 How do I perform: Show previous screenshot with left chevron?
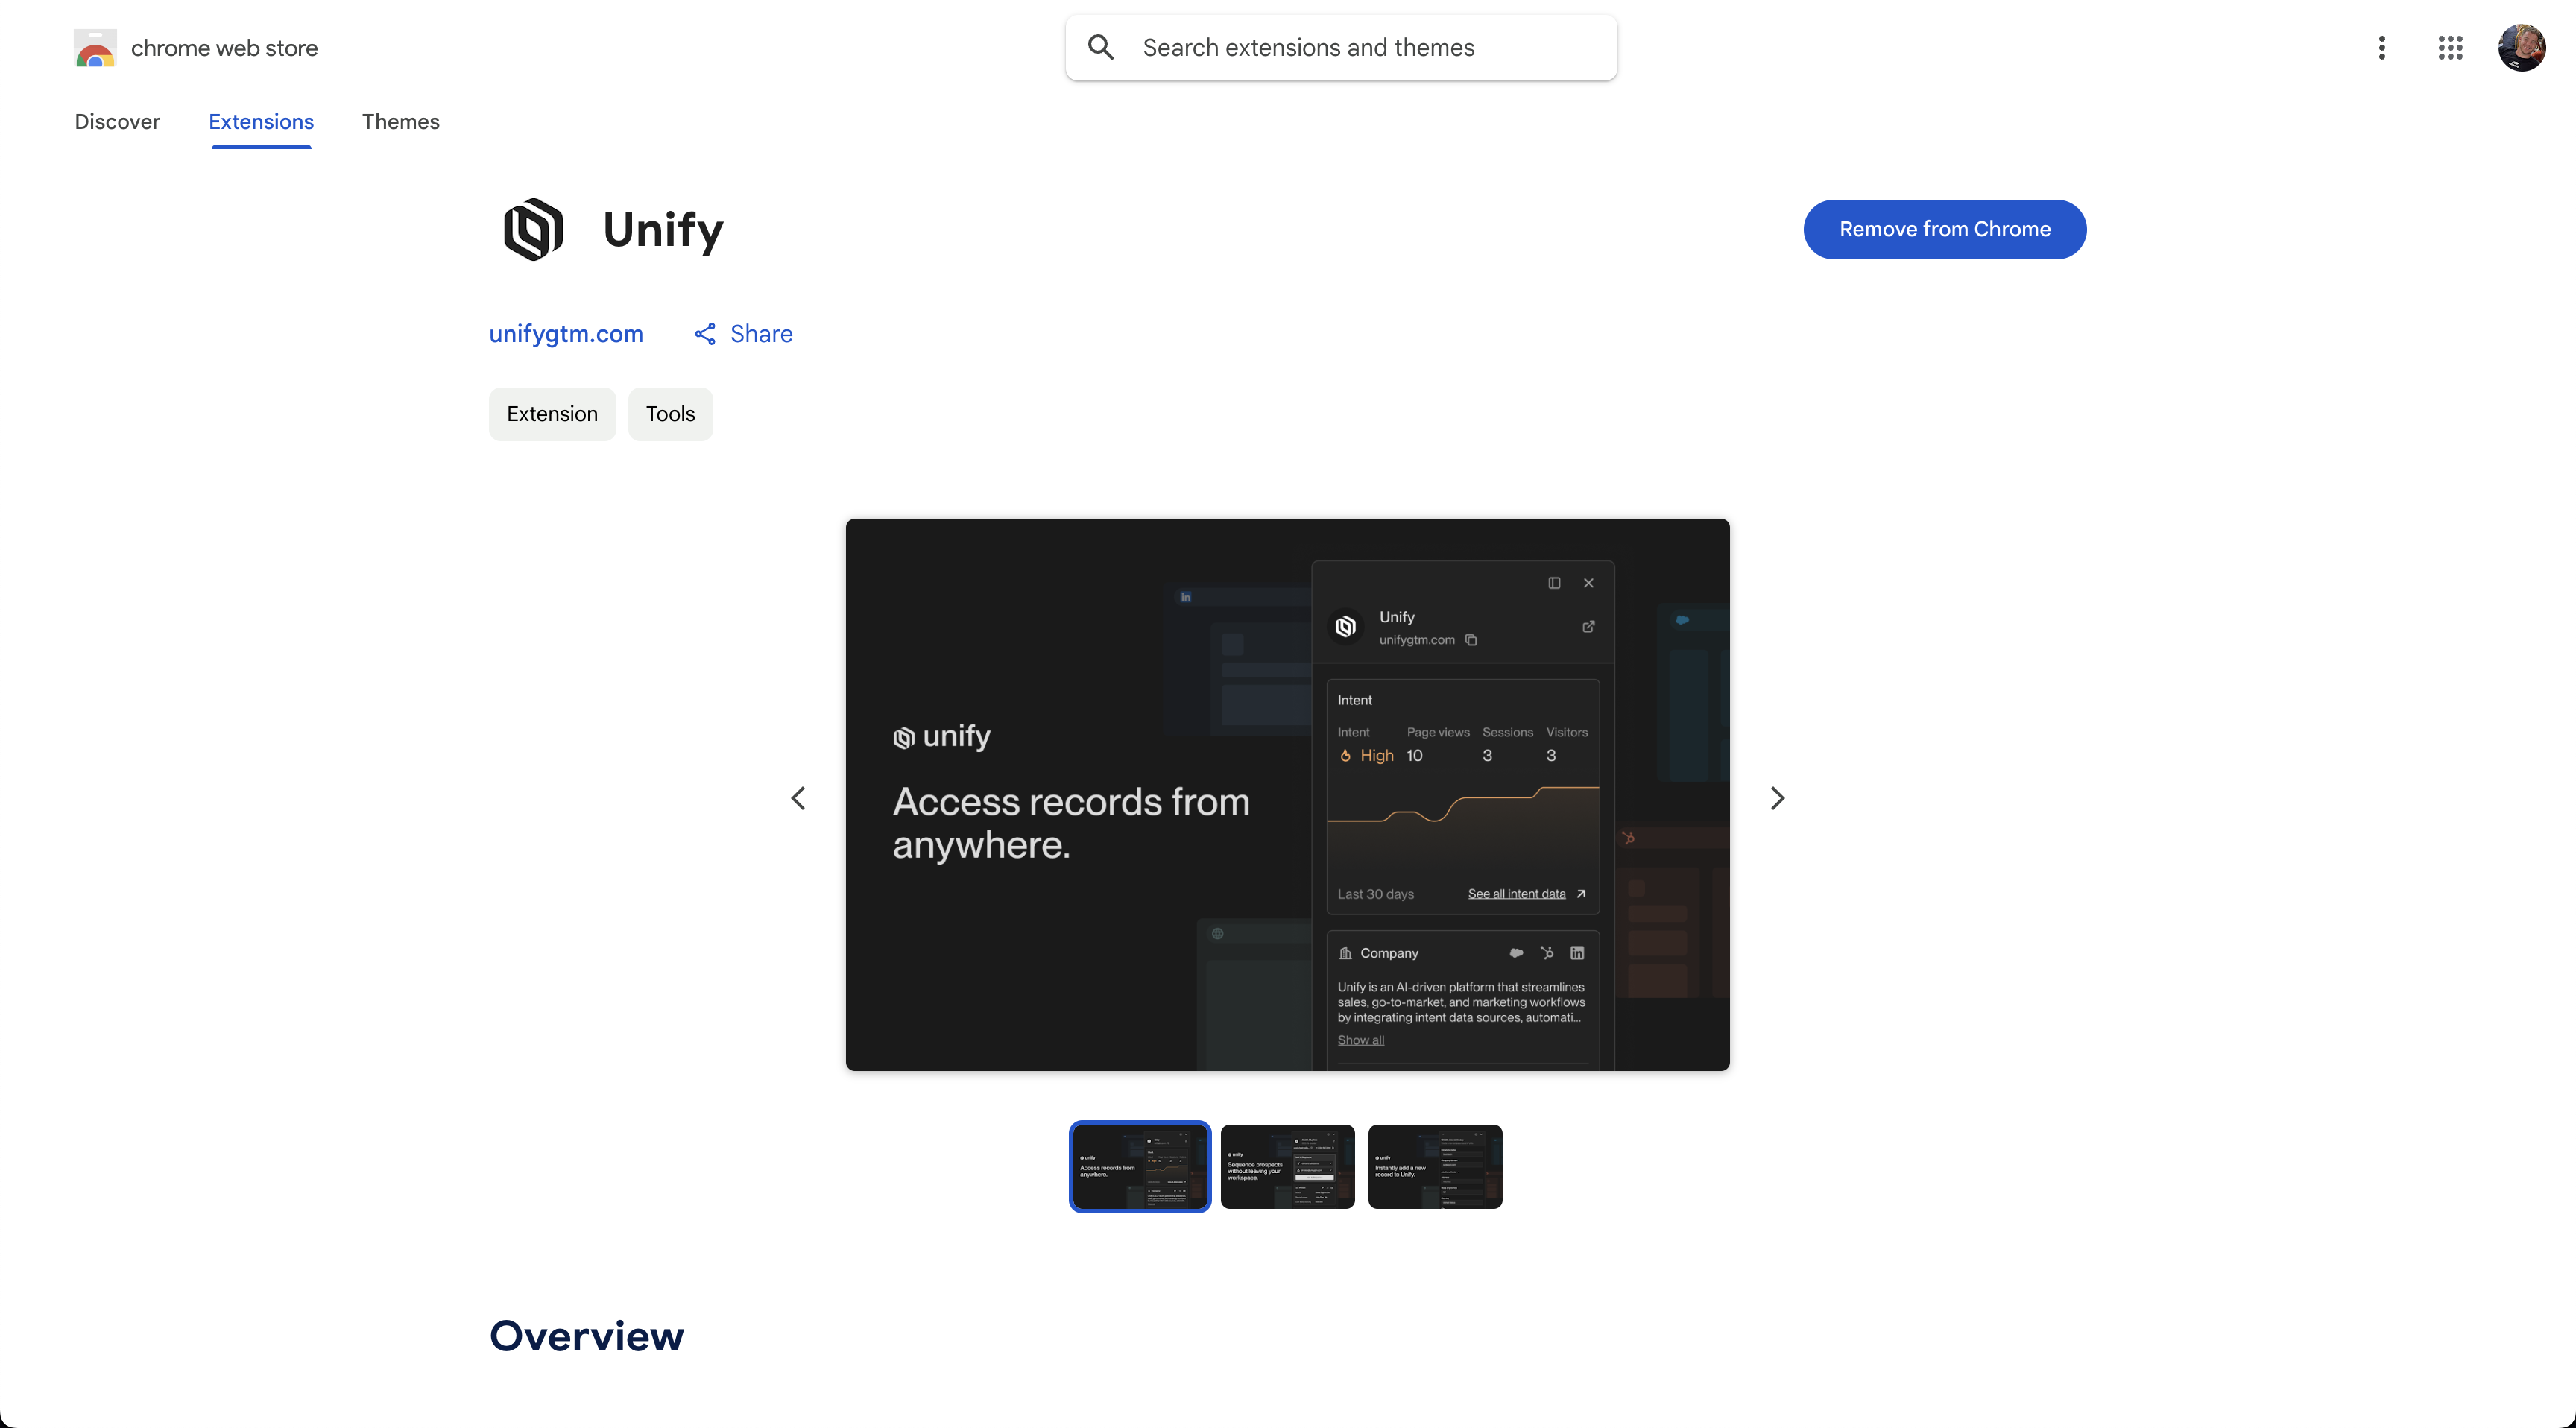[798, 798]
